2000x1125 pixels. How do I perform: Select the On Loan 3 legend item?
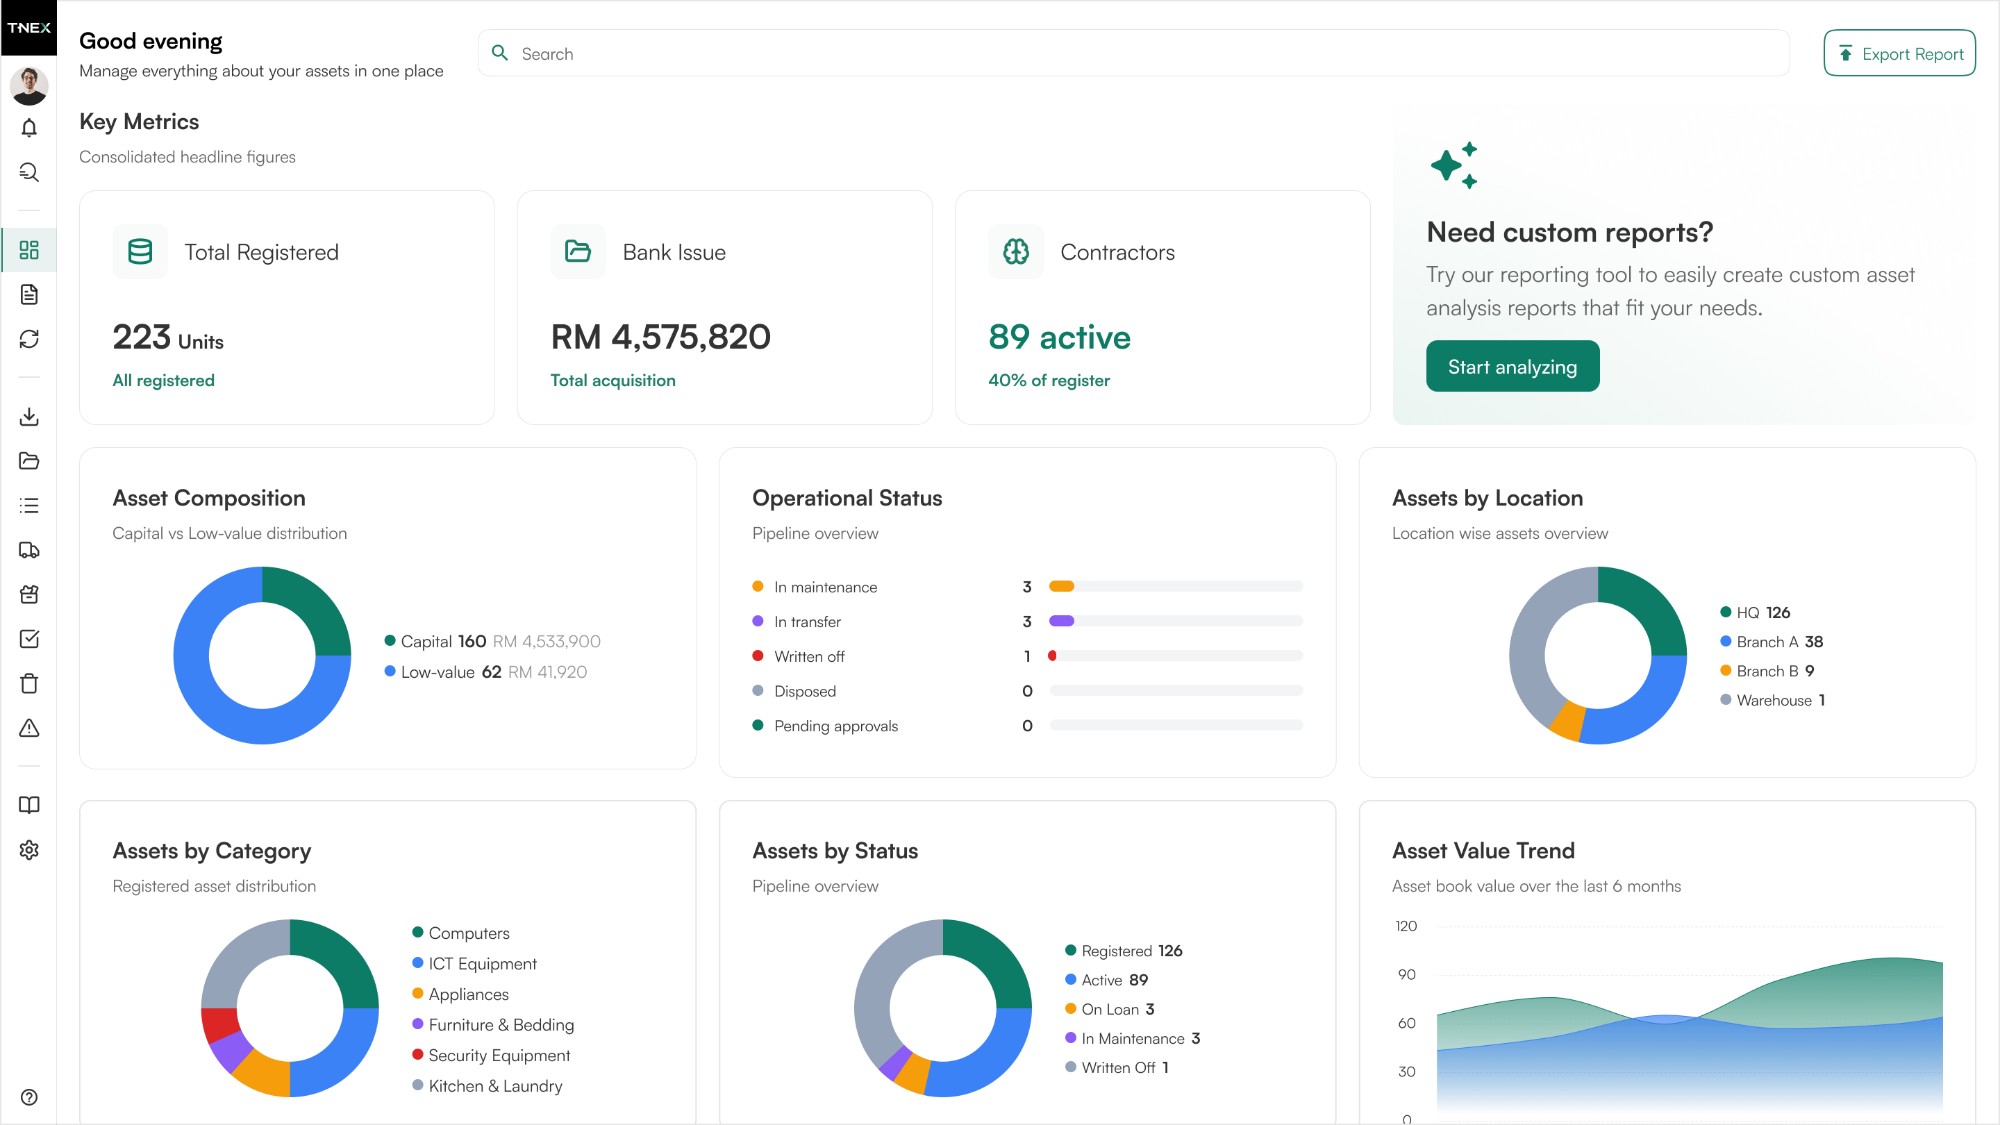pyautogui.click(x=1109, y=1009)
